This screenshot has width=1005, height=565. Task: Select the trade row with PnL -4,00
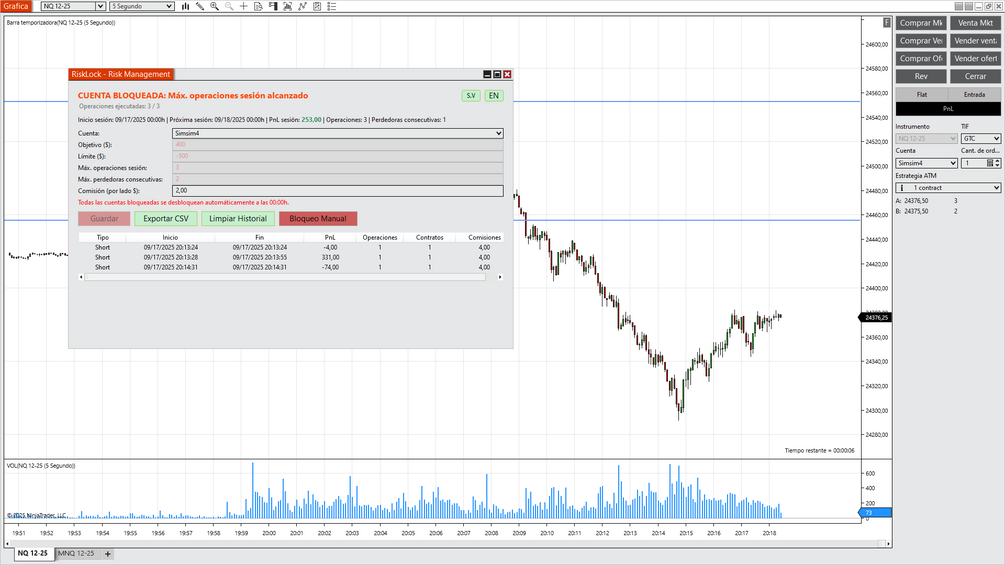tap(291, 247)
